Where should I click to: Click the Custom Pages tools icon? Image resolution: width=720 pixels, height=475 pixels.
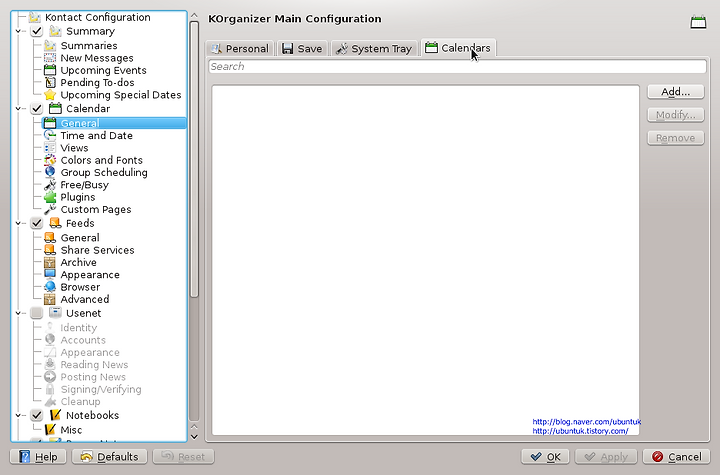(x=50, y=209)
